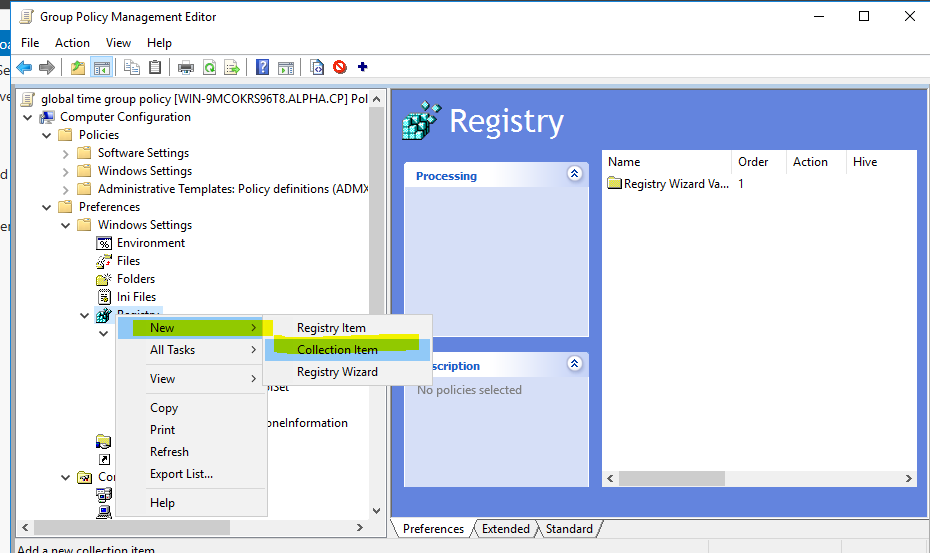Screen dimensions: 930x553
Task: Open the Action menu
Action: coord(72,43)
